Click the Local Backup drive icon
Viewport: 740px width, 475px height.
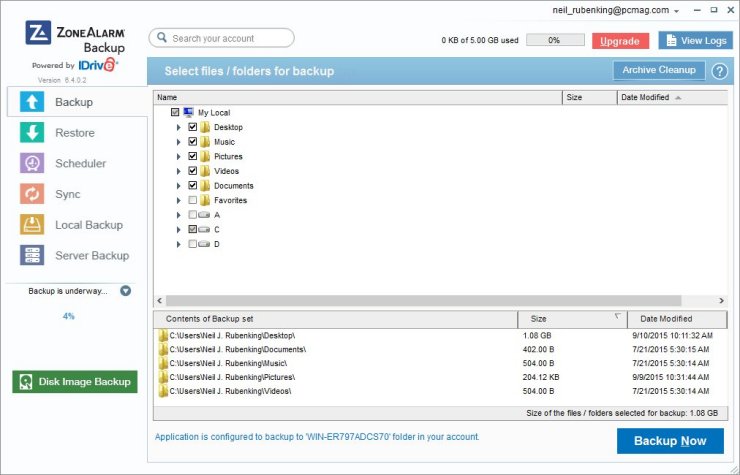(x=32, y=225)
